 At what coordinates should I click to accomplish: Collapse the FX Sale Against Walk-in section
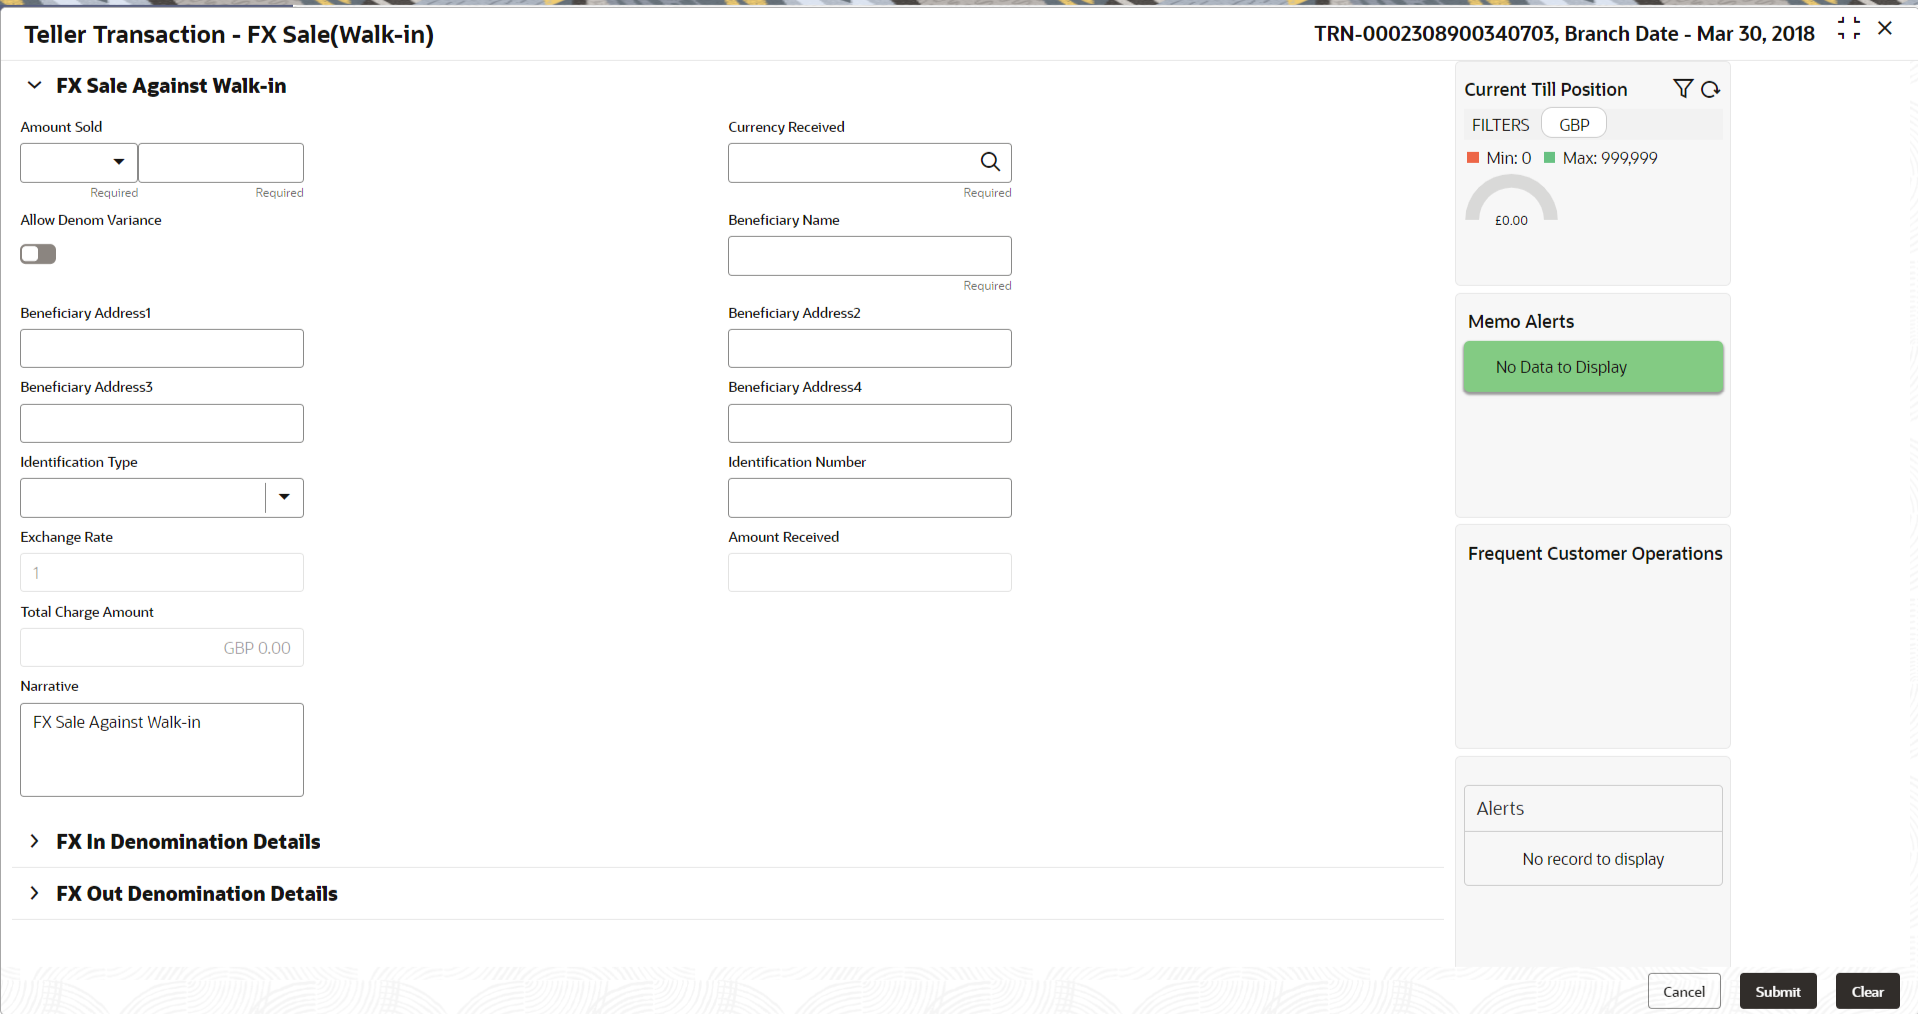[35, 86]
